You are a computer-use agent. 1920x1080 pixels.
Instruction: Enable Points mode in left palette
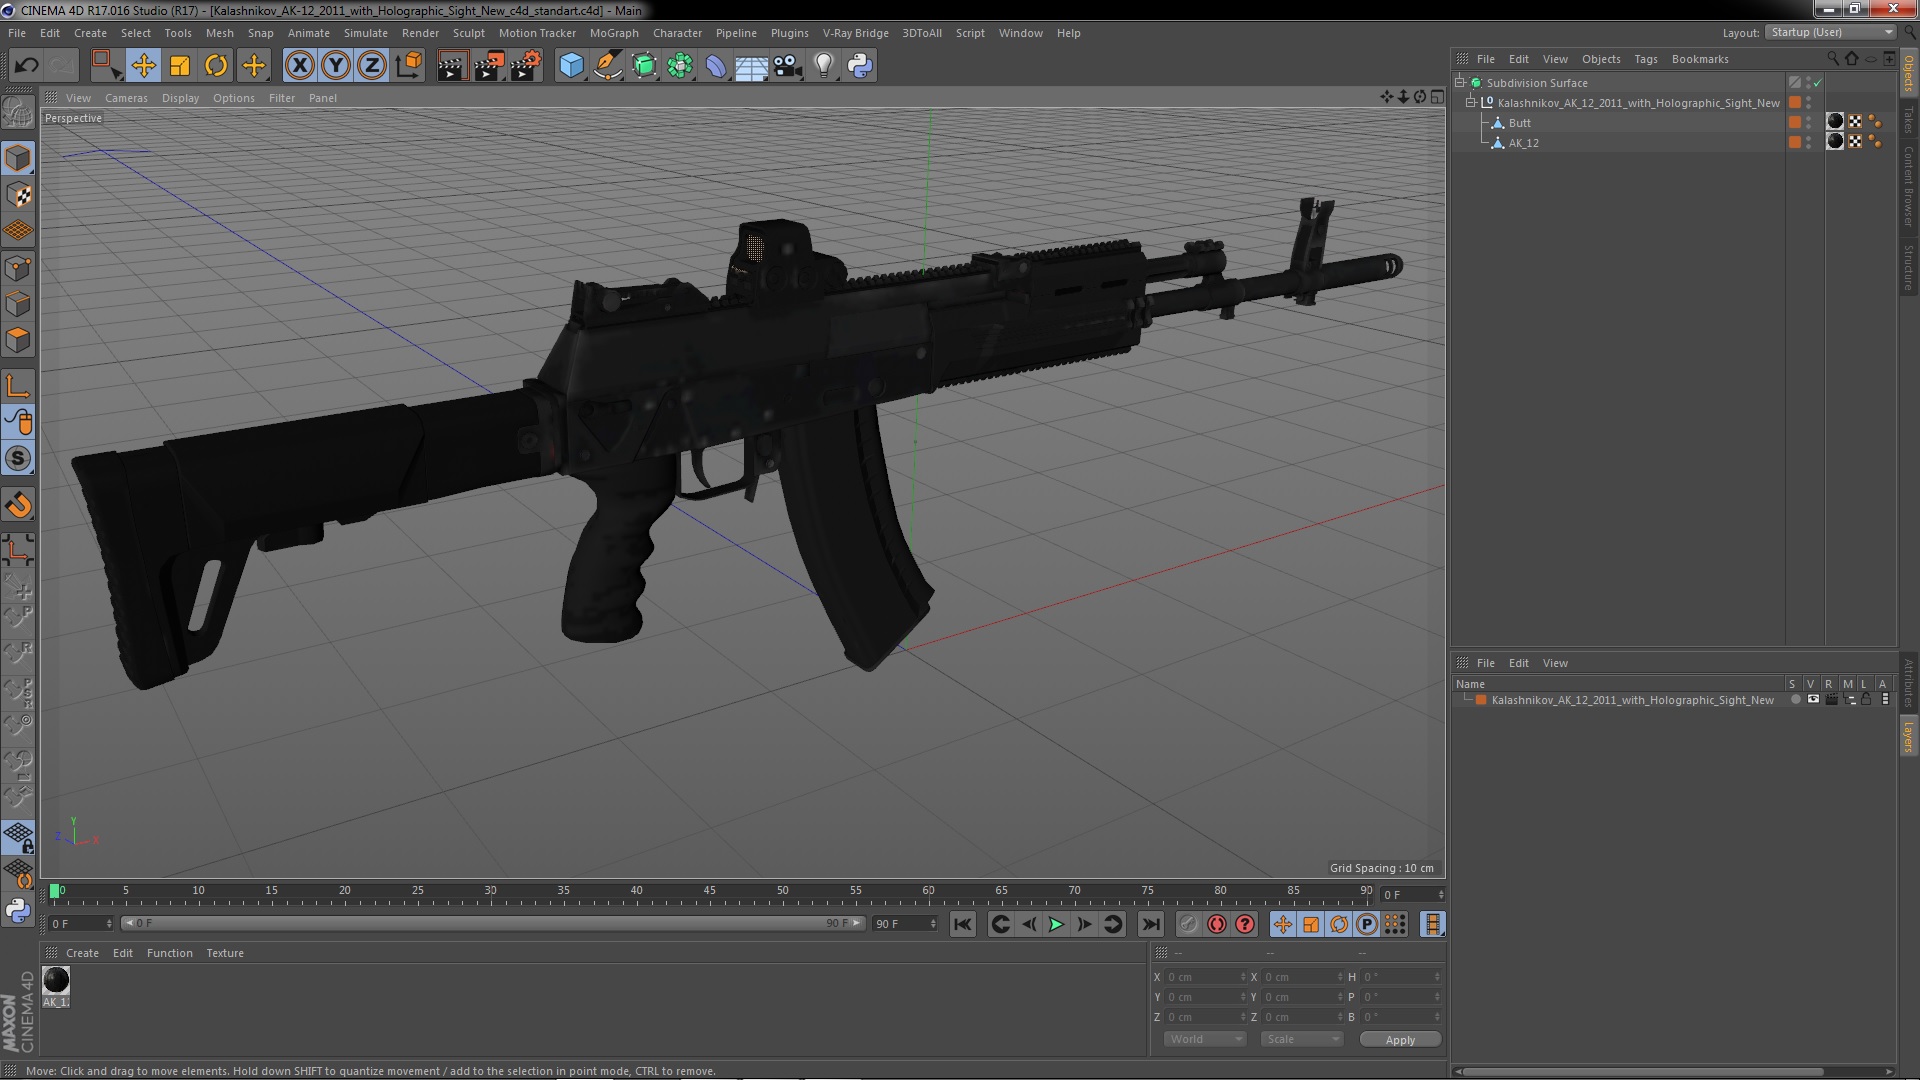[18, 268]
